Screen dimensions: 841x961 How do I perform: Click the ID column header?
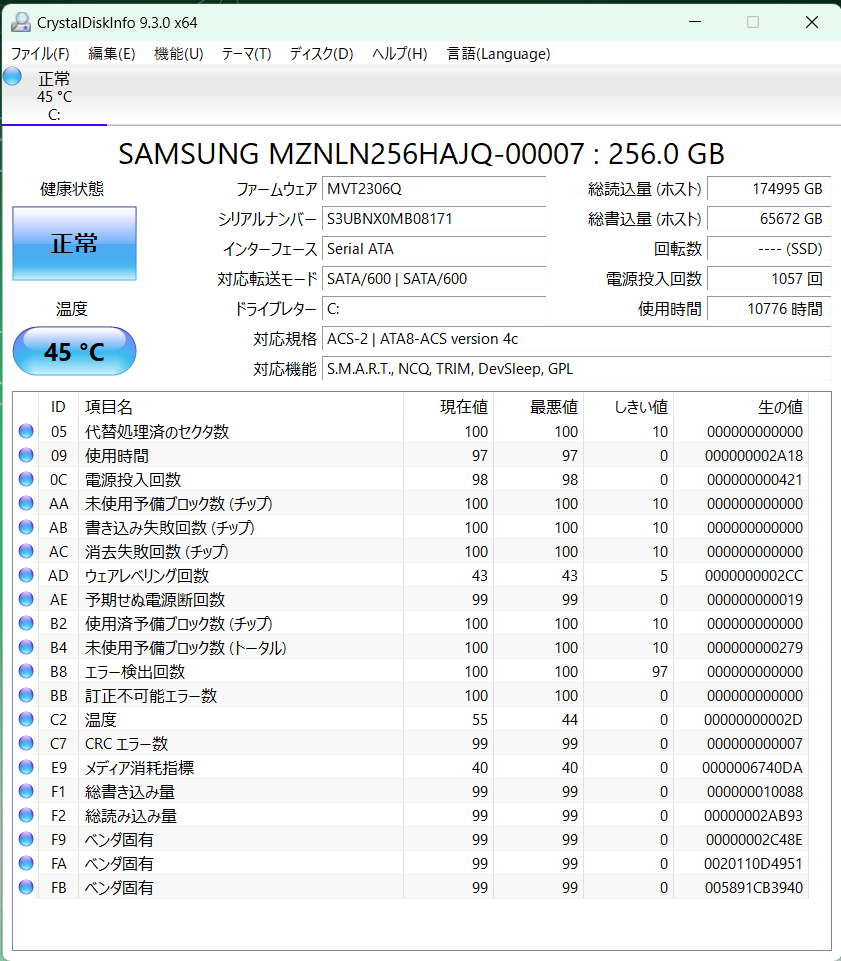(x=58, y=407)
